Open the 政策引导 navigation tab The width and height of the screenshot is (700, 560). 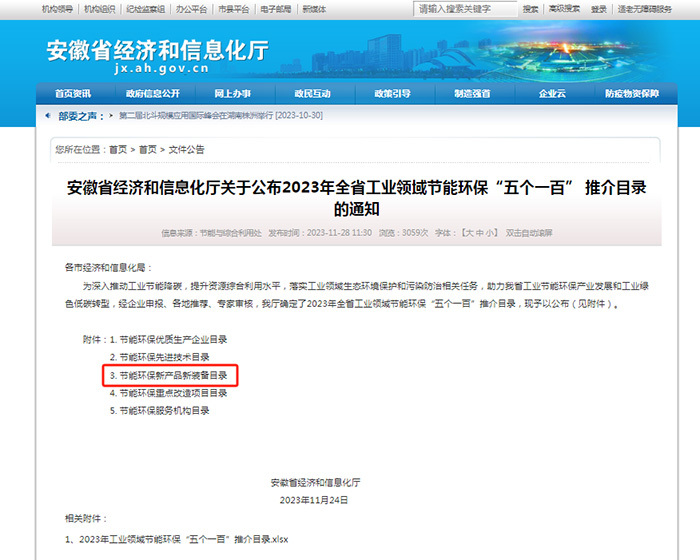tap(392, 93)
